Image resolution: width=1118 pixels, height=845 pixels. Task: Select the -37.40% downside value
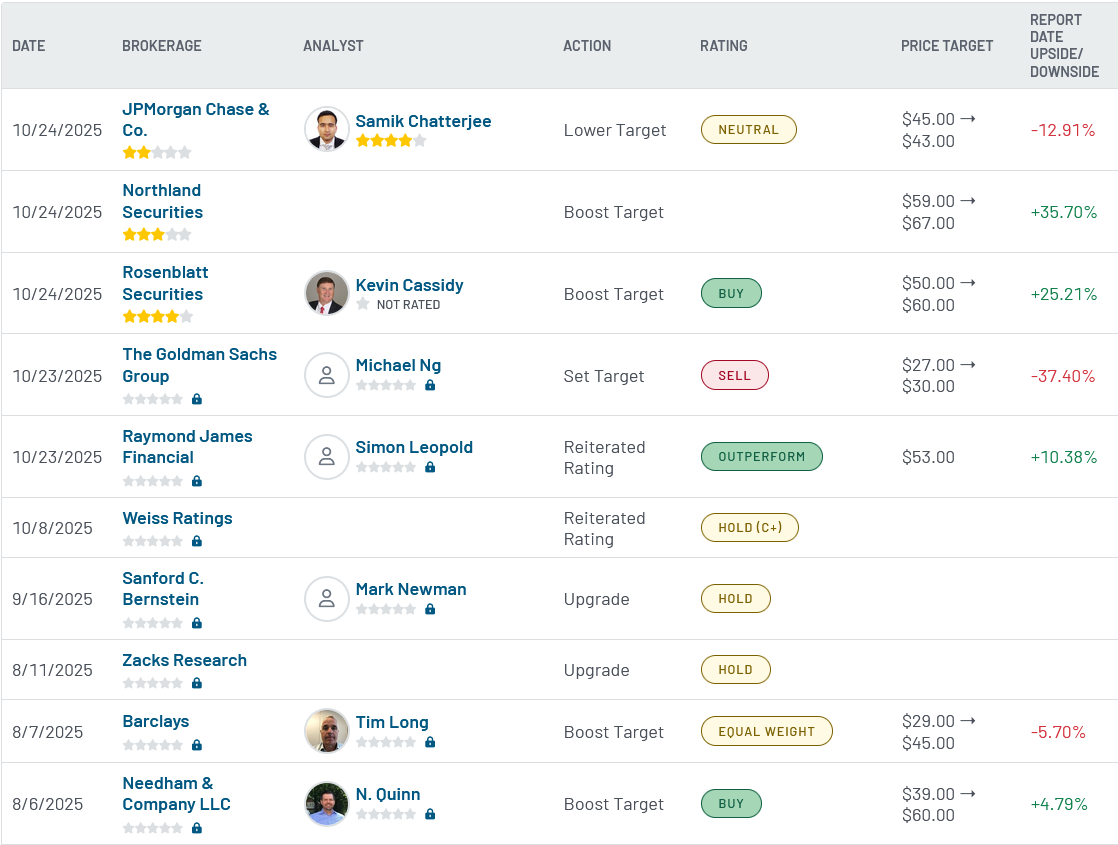point(1062,376)
